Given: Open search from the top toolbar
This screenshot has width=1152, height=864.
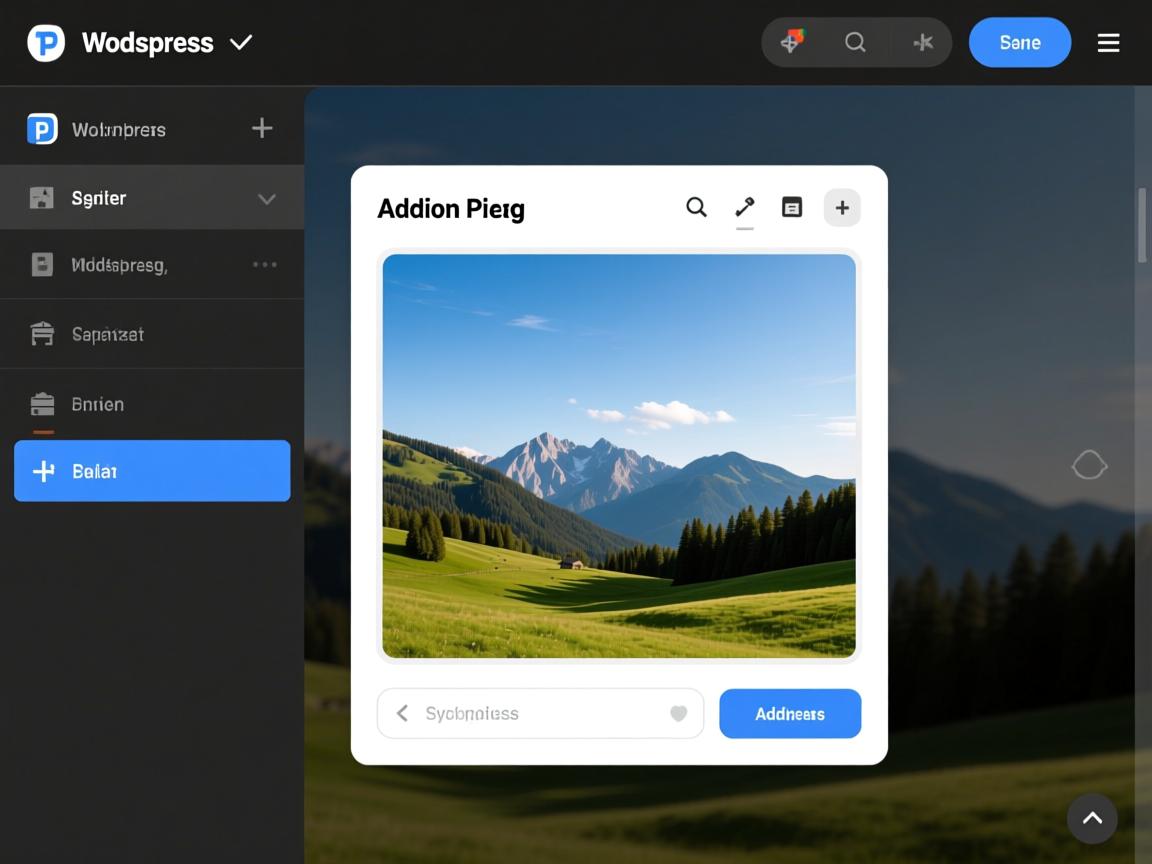Looking at the screenshot, I should click(855, 42).
